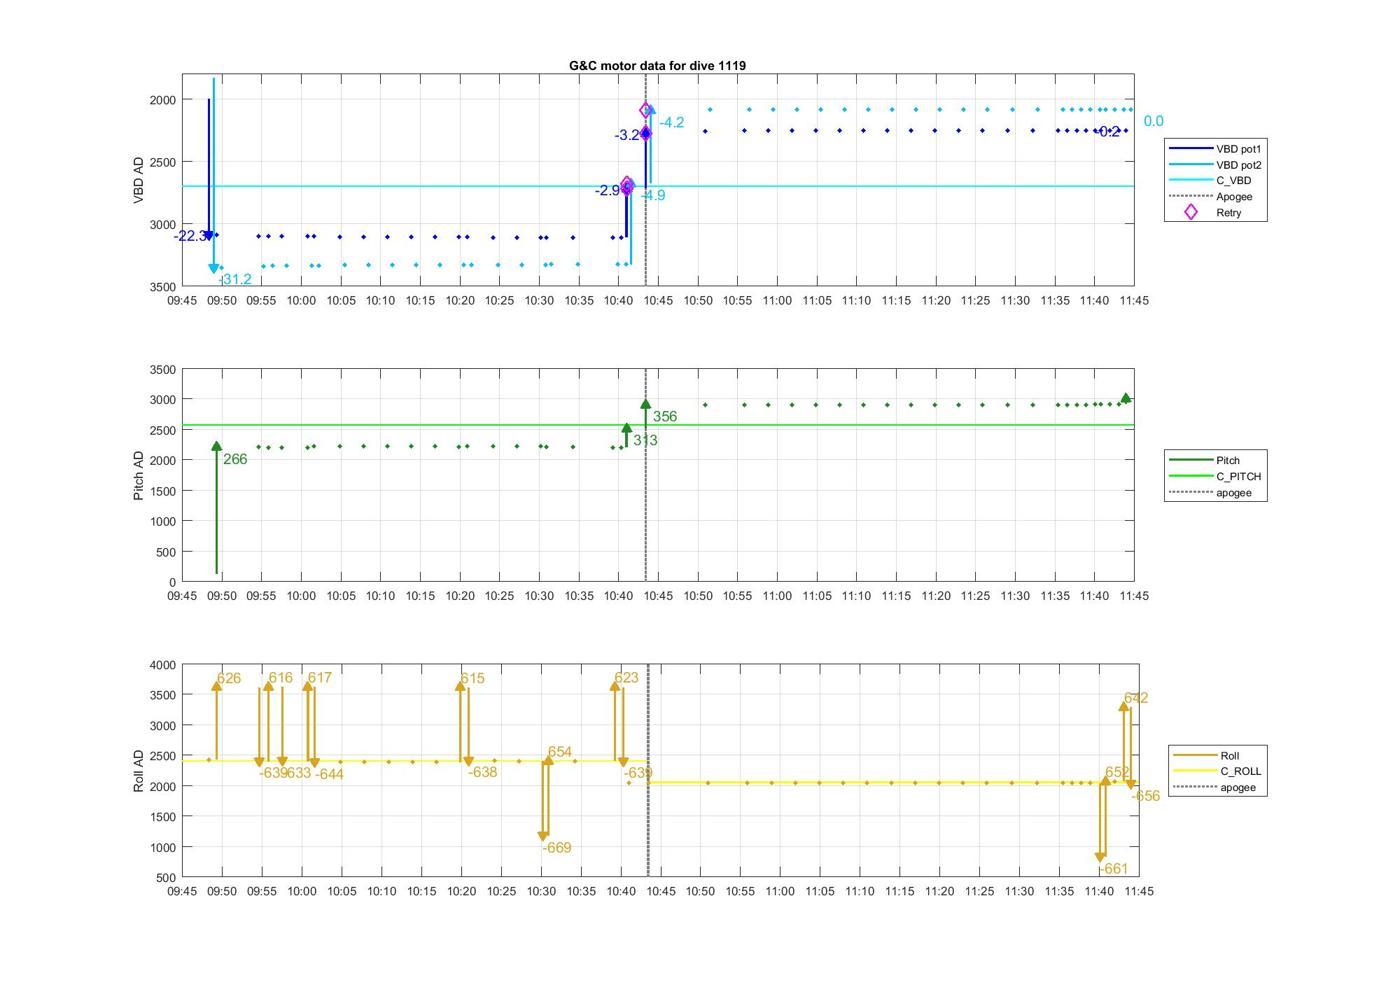Click the '-644' roll data label
This screenshot has width=1400, height=986.
pyautogui.click(x=330, y=774)
